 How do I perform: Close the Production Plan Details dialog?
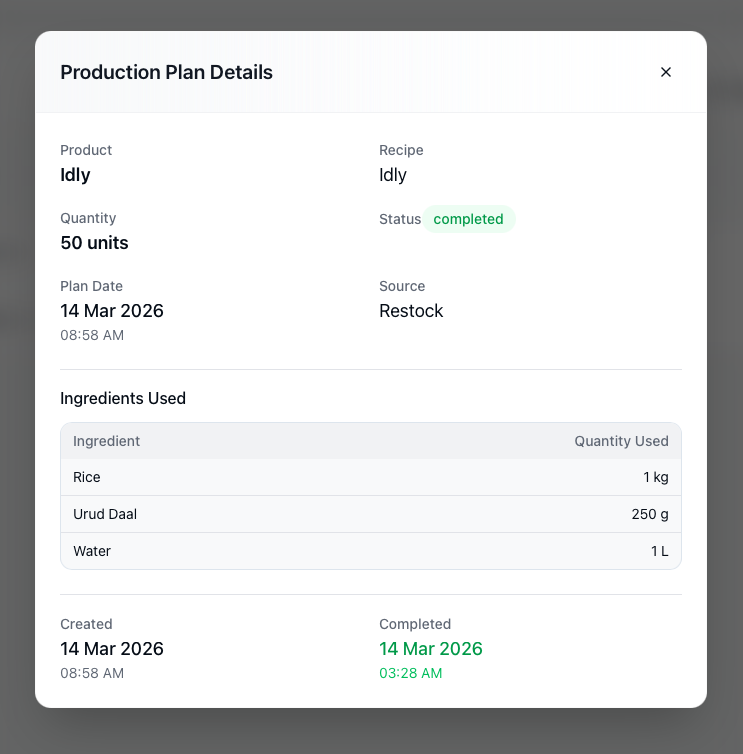[x=666, y=72]
